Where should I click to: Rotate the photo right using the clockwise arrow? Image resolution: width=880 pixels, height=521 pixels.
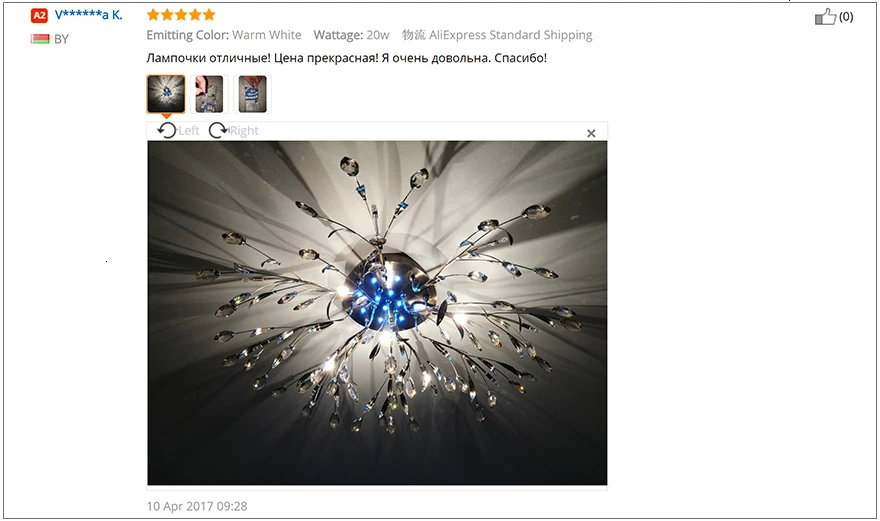[218, 130]
